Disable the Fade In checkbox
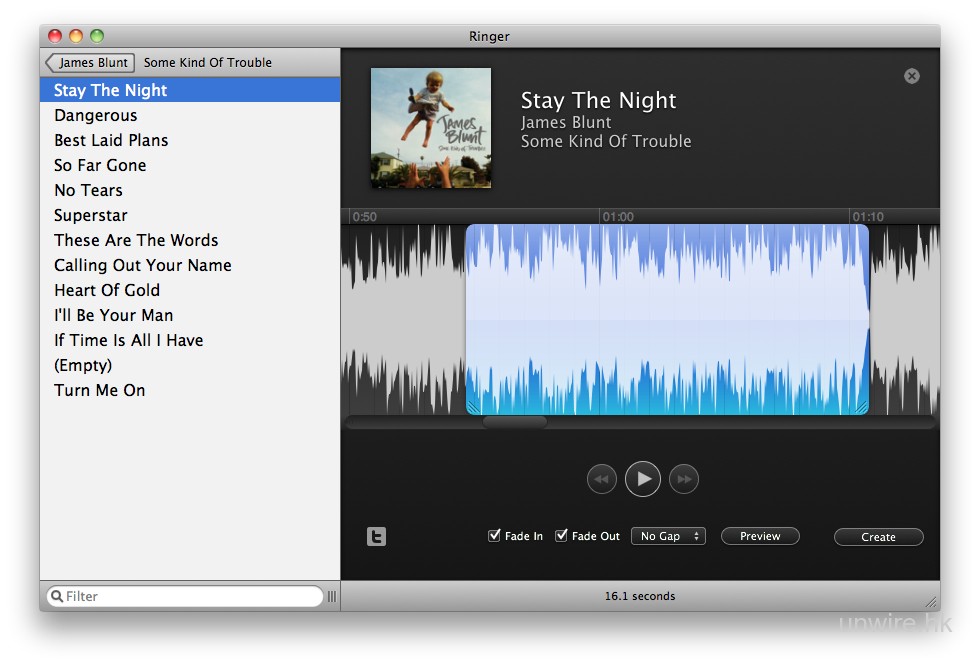This screenshot has width=980, height=666. click(494, 536)
